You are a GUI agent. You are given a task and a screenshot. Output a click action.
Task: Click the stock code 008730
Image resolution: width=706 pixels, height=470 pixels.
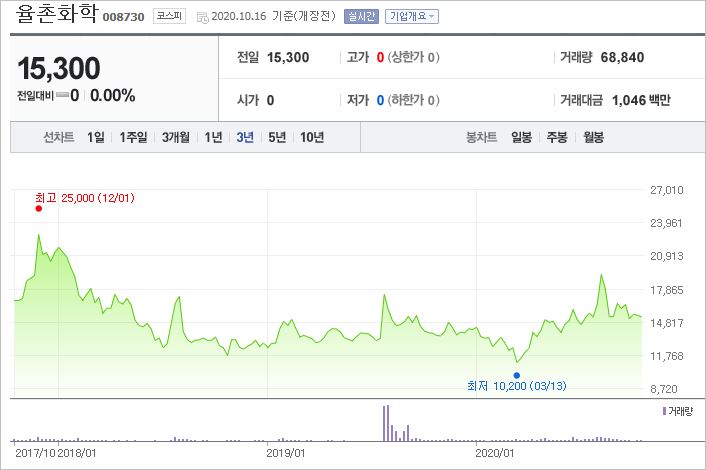(123, 17)
